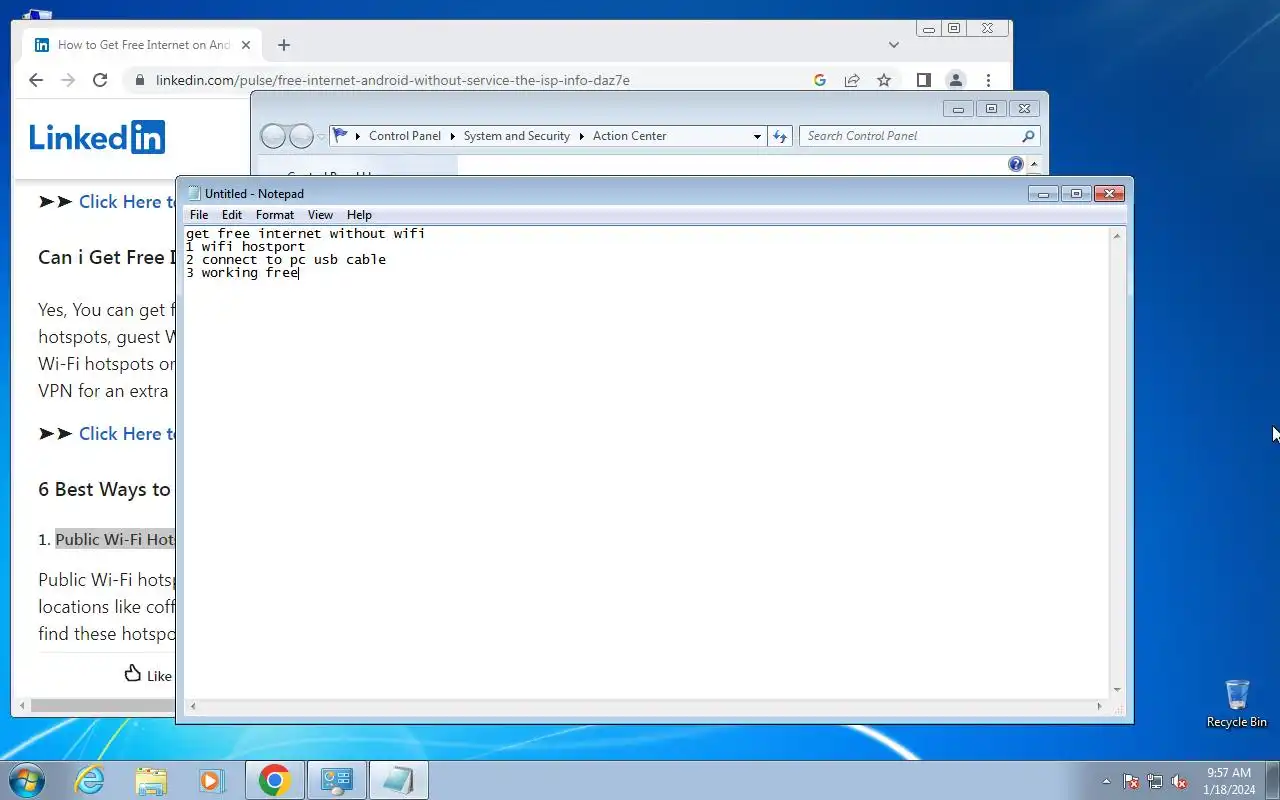
Task: Open first "Click Here" link on LinkedIn
Action: point(127,201)
